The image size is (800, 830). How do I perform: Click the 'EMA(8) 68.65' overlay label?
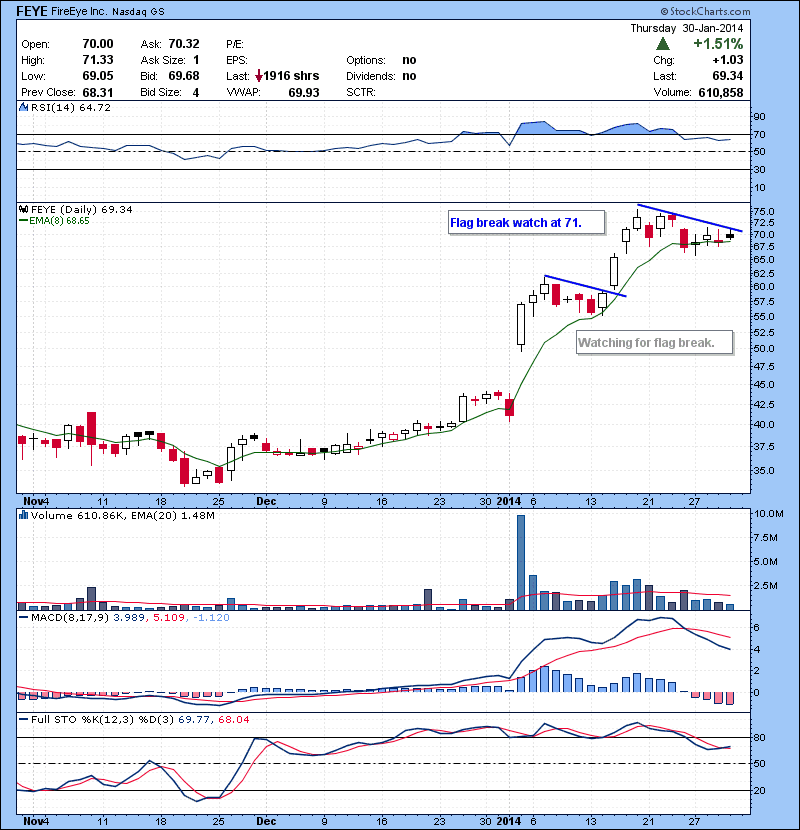point(59,221)
